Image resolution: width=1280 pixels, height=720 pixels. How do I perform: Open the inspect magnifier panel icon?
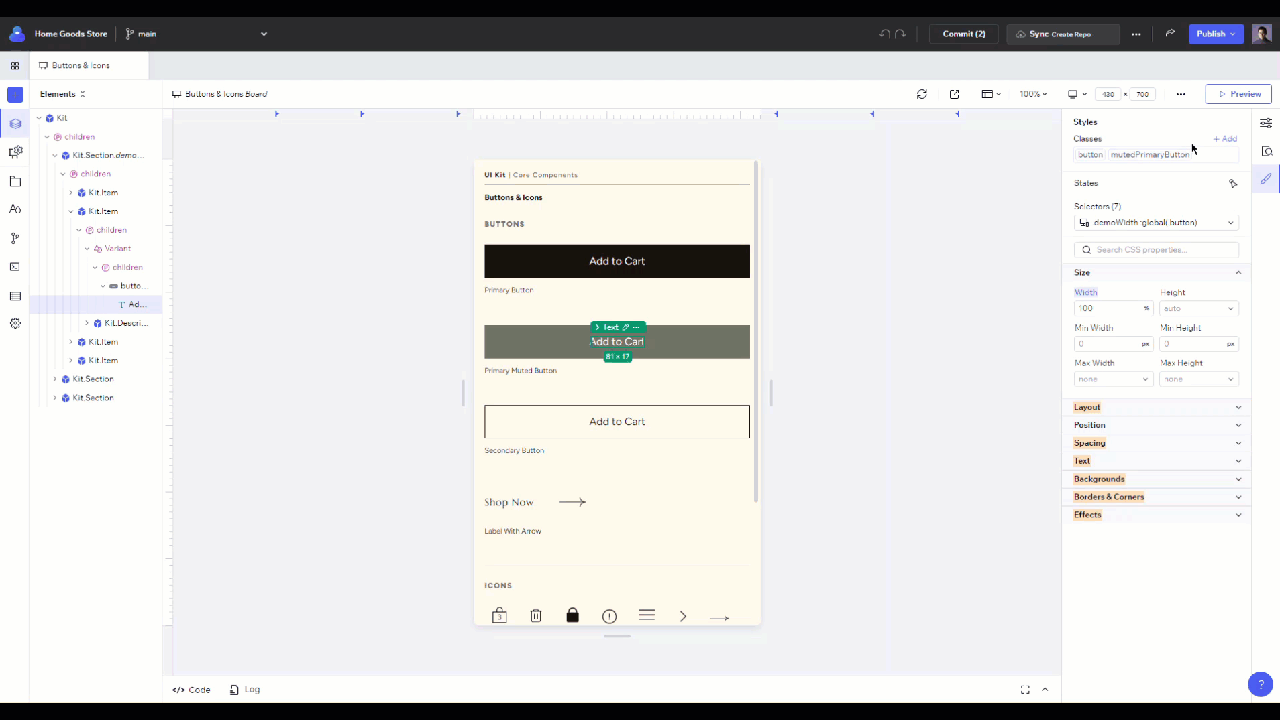[1266, 151]
